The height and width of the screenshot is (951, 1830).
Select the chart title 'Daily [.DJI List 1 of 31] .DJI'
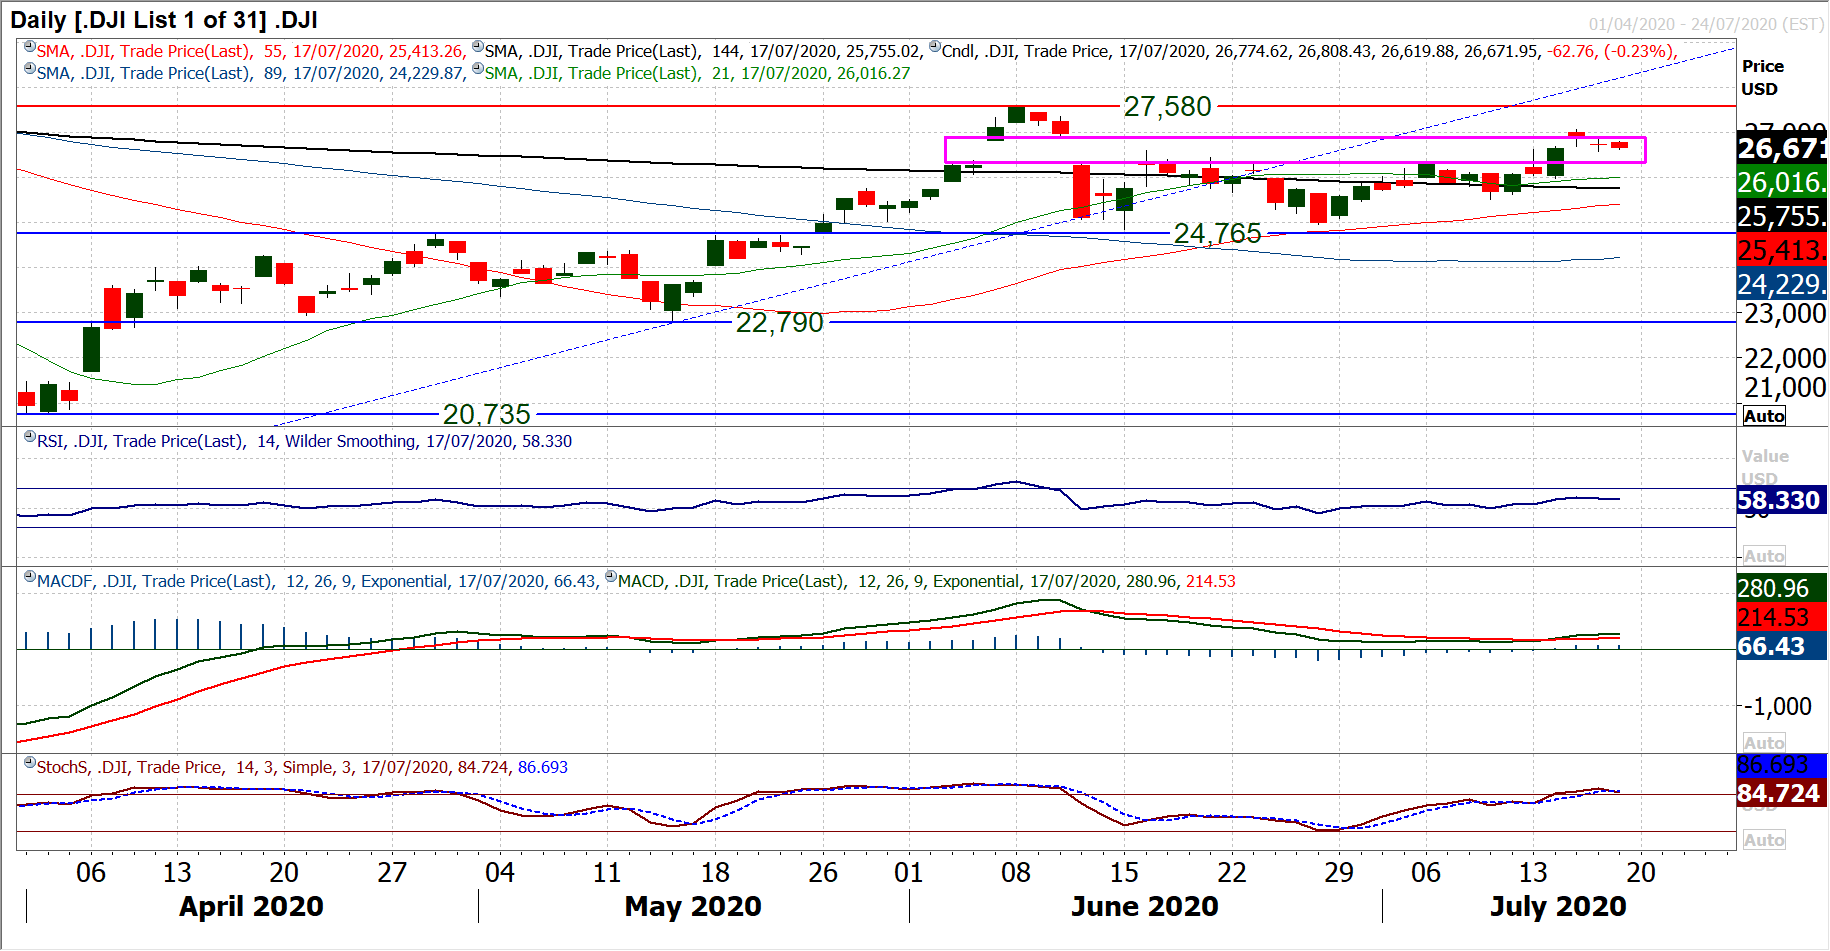pyautogui.click(x=164, y=20)
